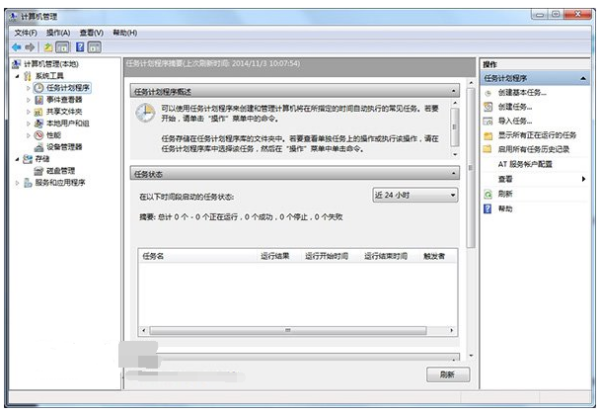Click the blue Help toolbar icon
The image size is (600, 413).
pos(80,47)
